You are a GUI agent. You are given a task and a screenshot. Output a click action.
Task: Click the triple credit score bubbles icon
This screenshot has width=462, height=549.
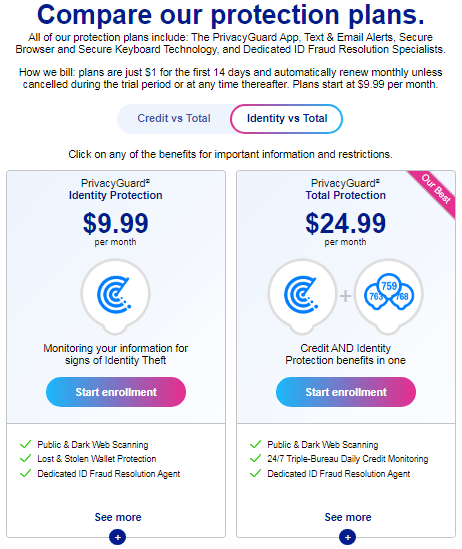(x=388, y=295)
